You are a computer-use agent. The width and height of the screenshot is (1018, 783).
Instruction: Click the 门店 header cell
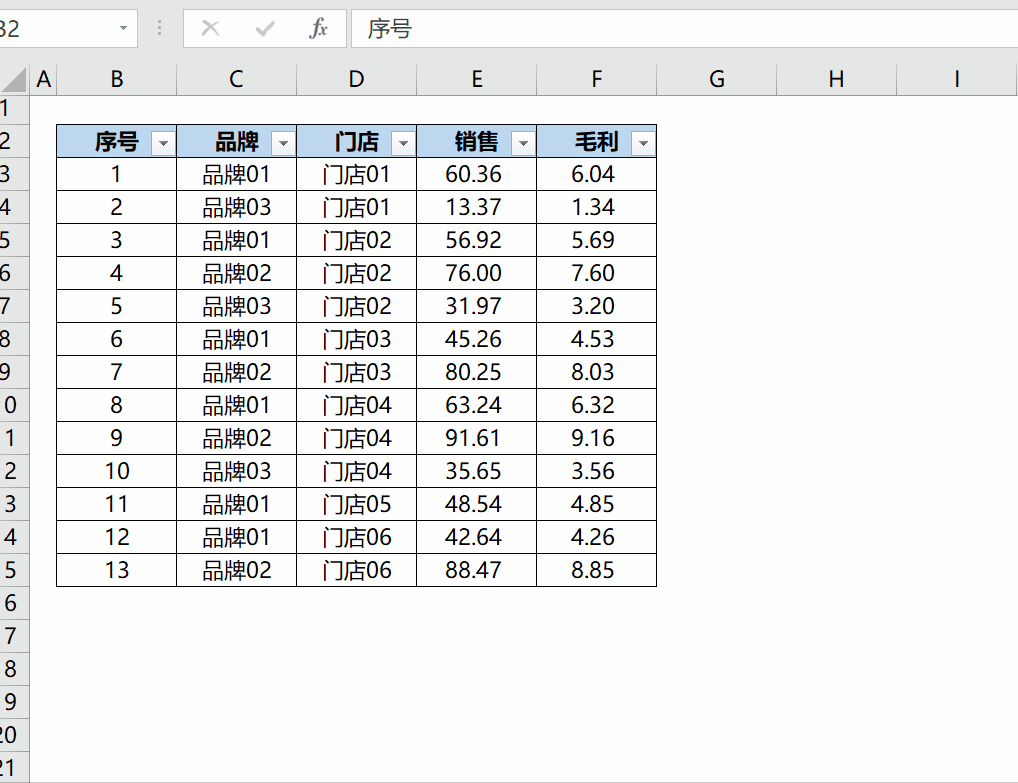pyautogui.click(x=356, y=141)
